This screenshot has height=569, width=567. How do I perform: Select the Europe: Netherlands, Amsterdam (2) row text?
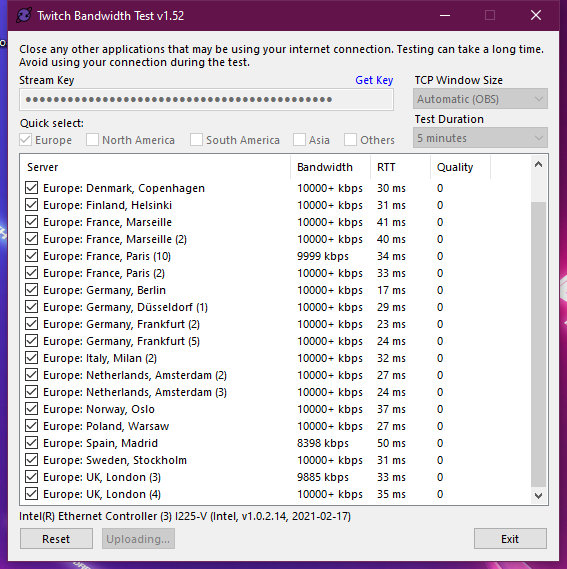135,375
